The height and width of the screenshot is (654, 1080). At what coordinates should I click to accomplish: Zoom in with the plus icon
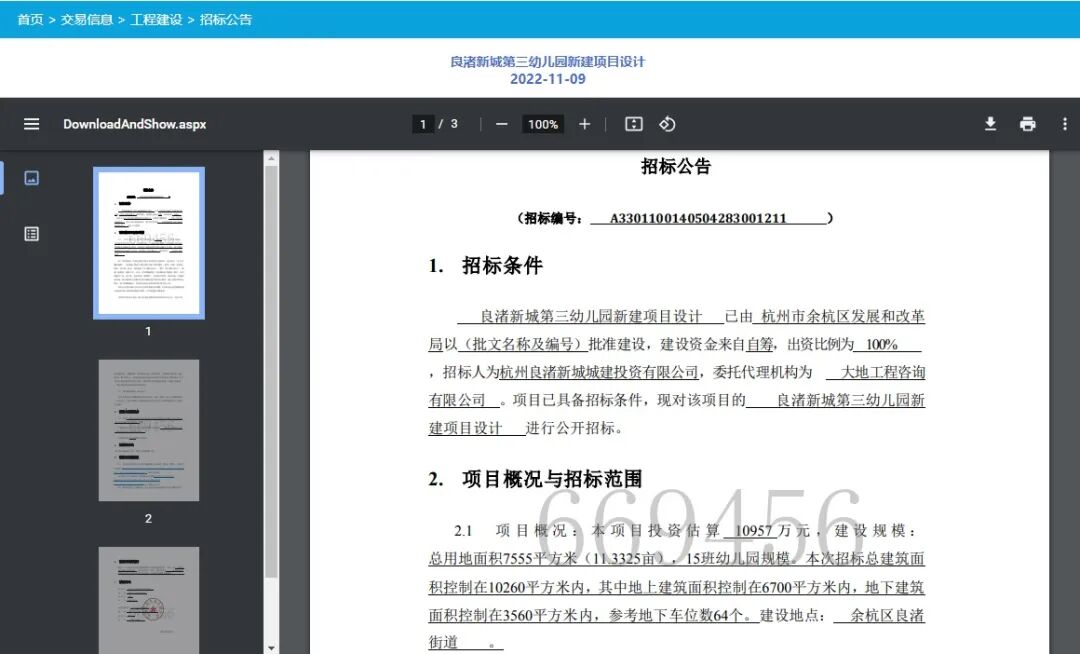pos(585,124)
